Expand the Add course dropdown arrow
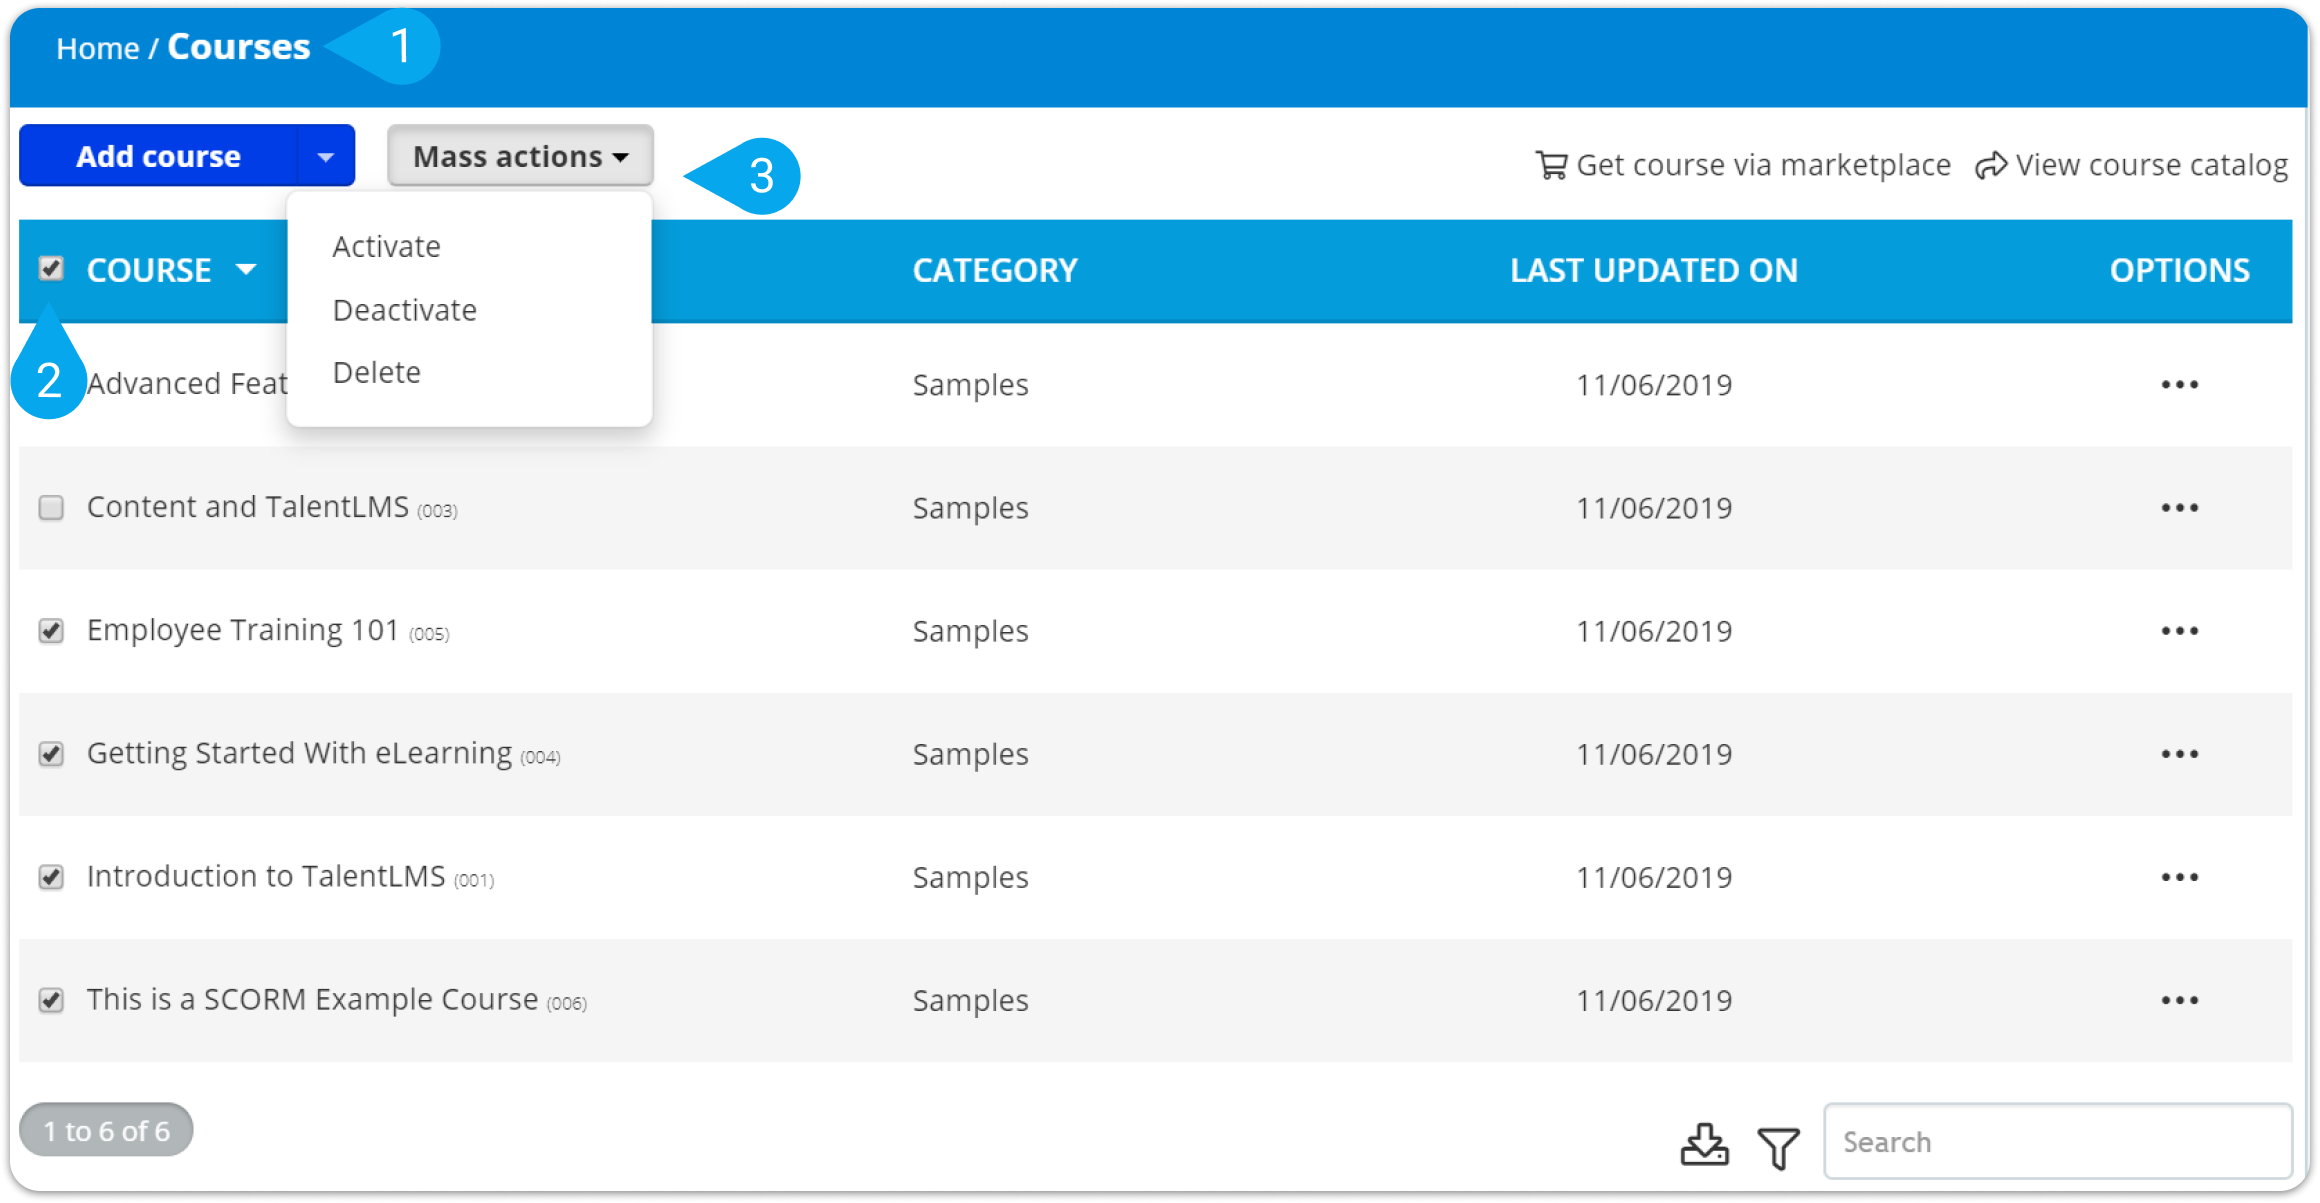 tap(326, 156)
